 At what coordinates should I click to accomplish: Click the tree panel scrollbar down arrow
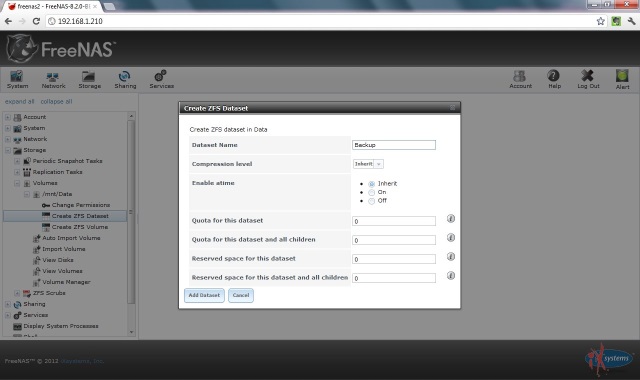[131, 332]
